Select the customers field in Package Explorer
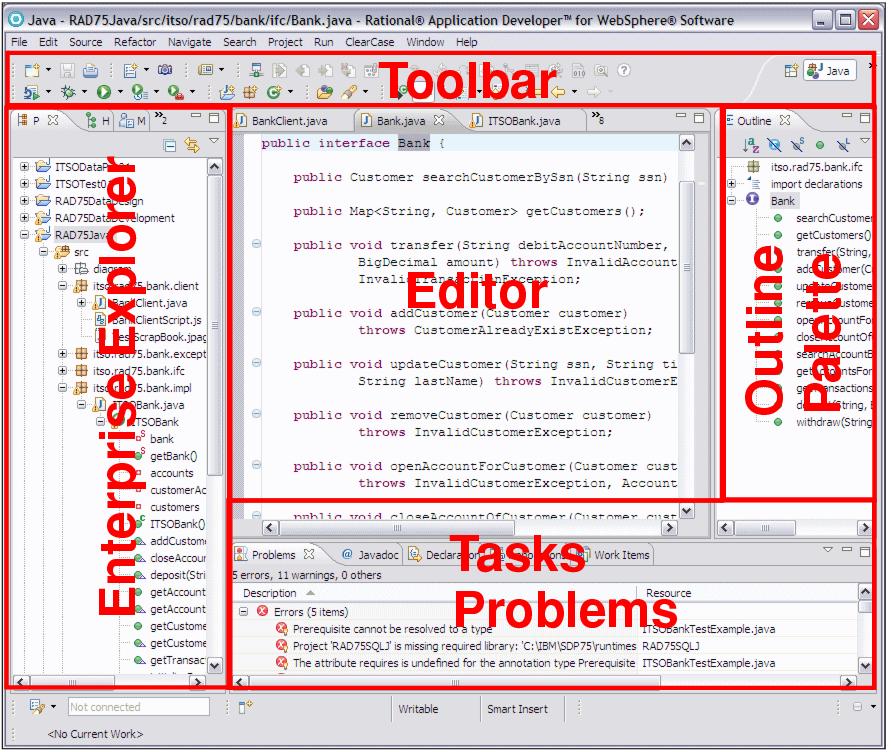This screenshot has height=752, width=891. point(174,506)
